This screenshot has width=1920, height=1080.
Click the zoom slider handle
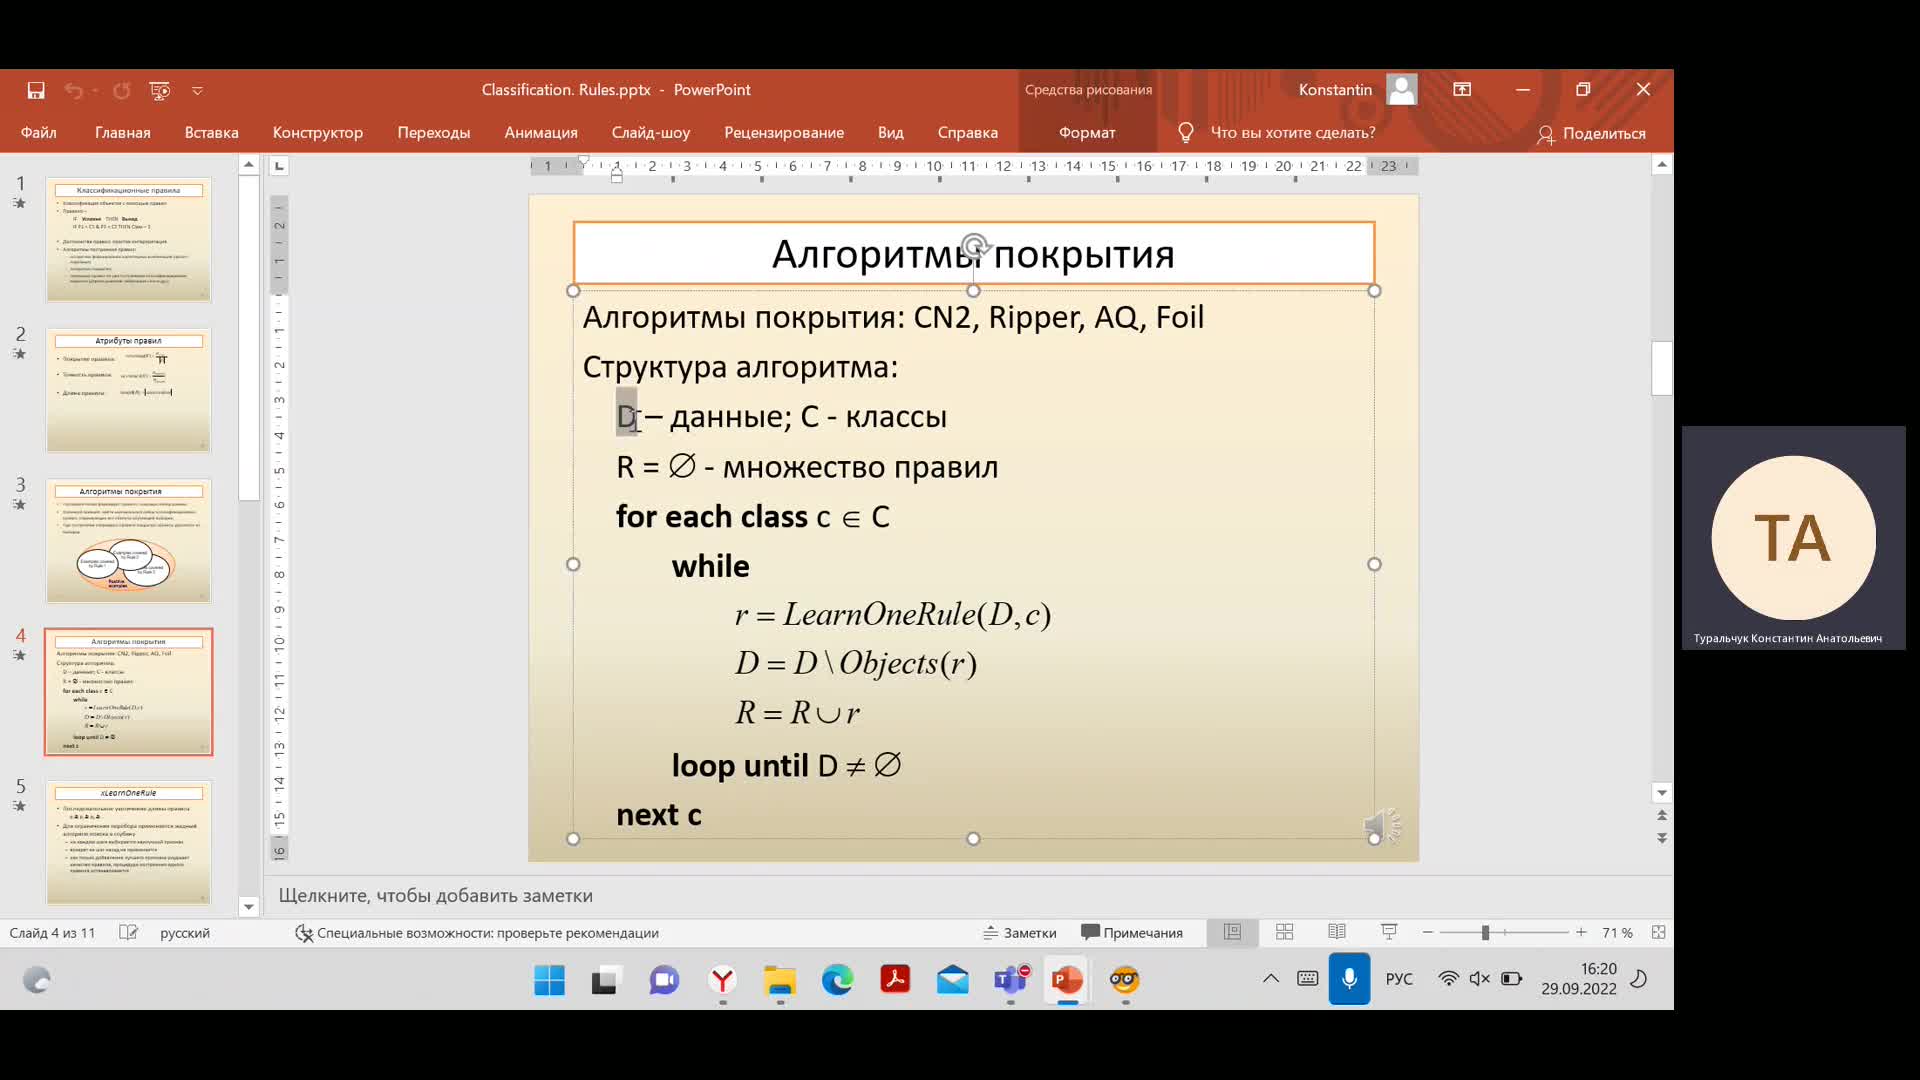(1486, 932)
